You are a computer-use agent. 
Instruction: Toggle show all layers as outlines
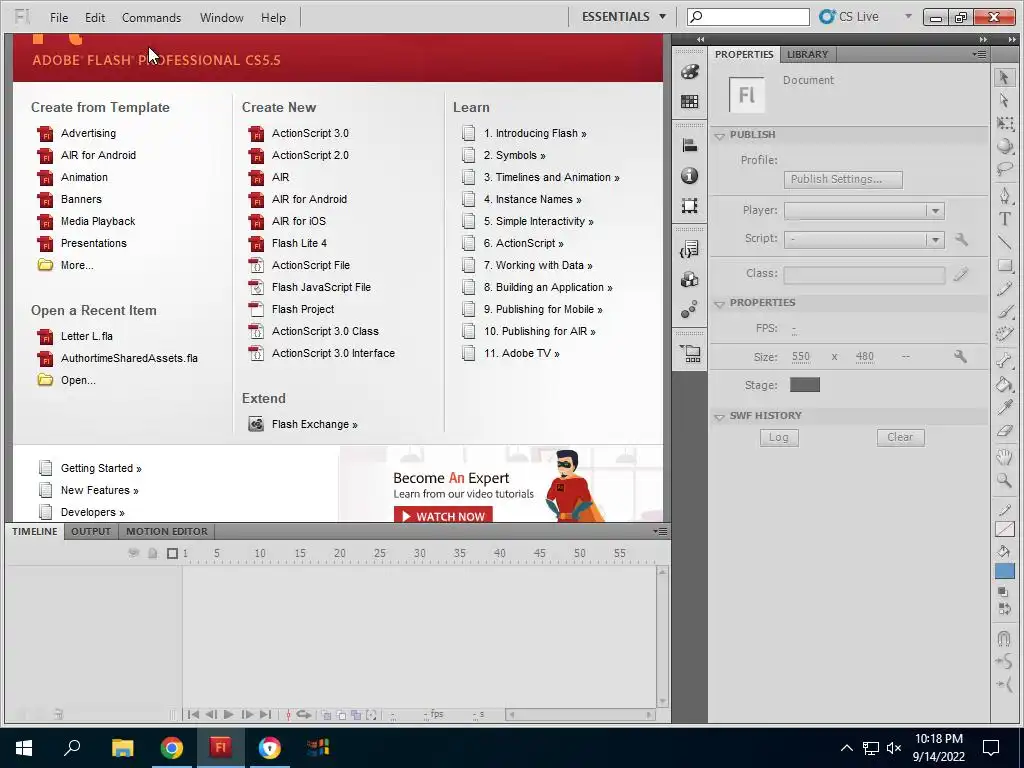pyautogui.click(x=172, y=554)
